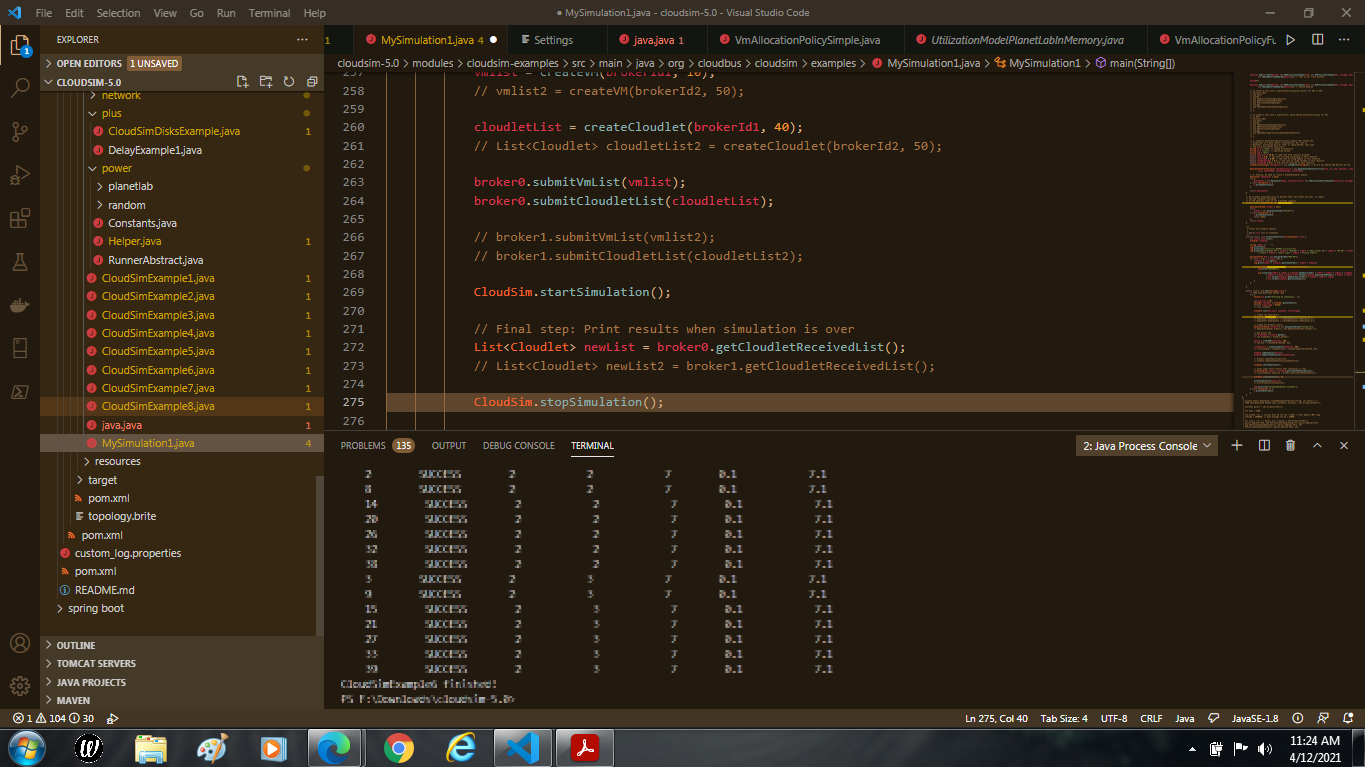Open the Search view
This screenshot has width=1365, height=767.
click(x=20, y=87)
